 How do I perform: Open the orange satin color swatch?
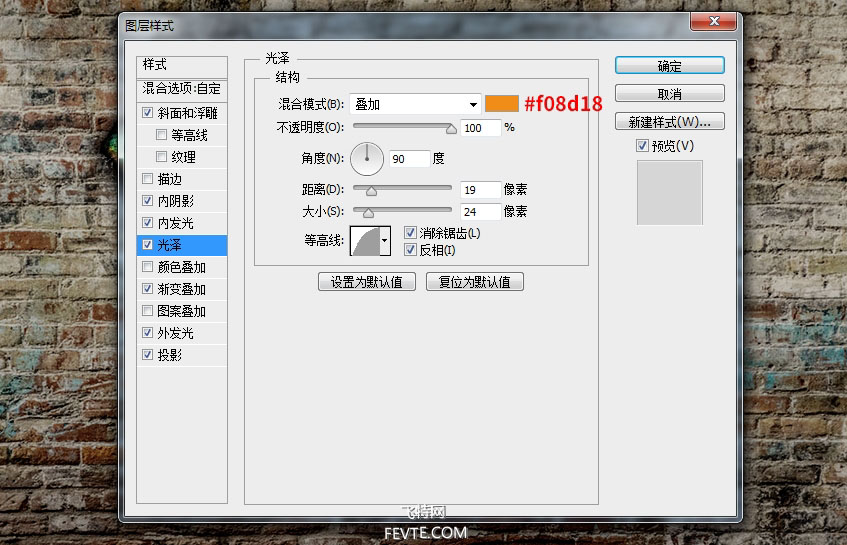tap(502, 103)
